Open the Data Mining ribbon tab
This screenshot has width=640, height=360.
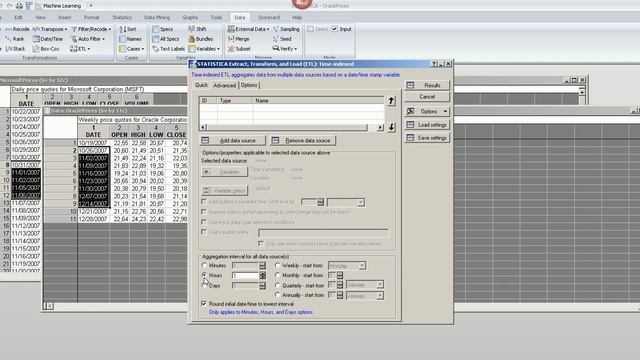[x=157, y=17]
